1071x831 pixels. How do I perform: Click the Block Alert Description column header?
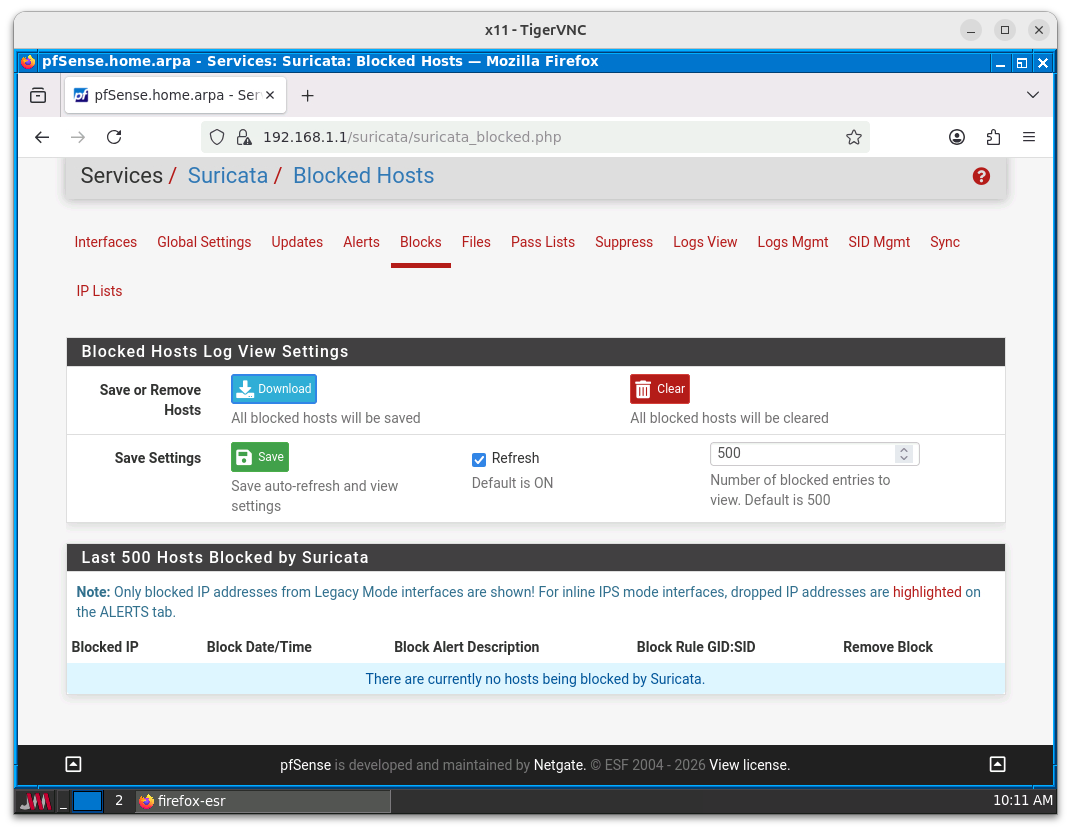point(467,647)
